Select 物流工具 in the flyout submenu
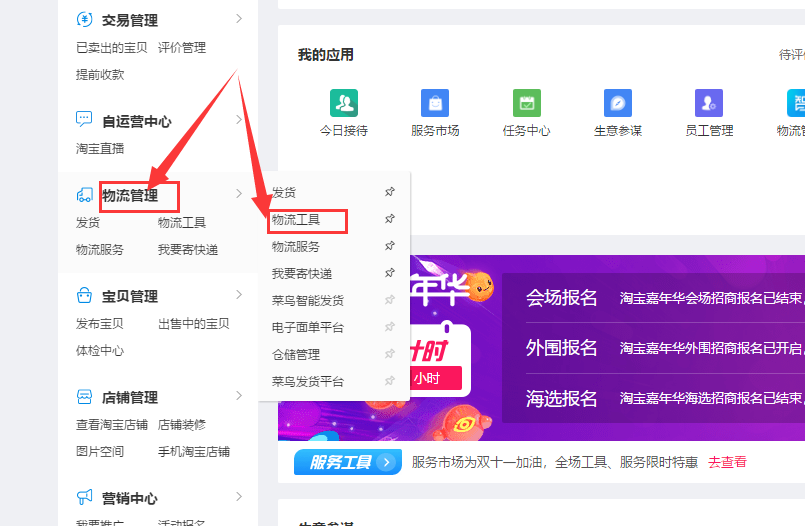805x526 pixels. pyautogui.click(x=296, y=220)
